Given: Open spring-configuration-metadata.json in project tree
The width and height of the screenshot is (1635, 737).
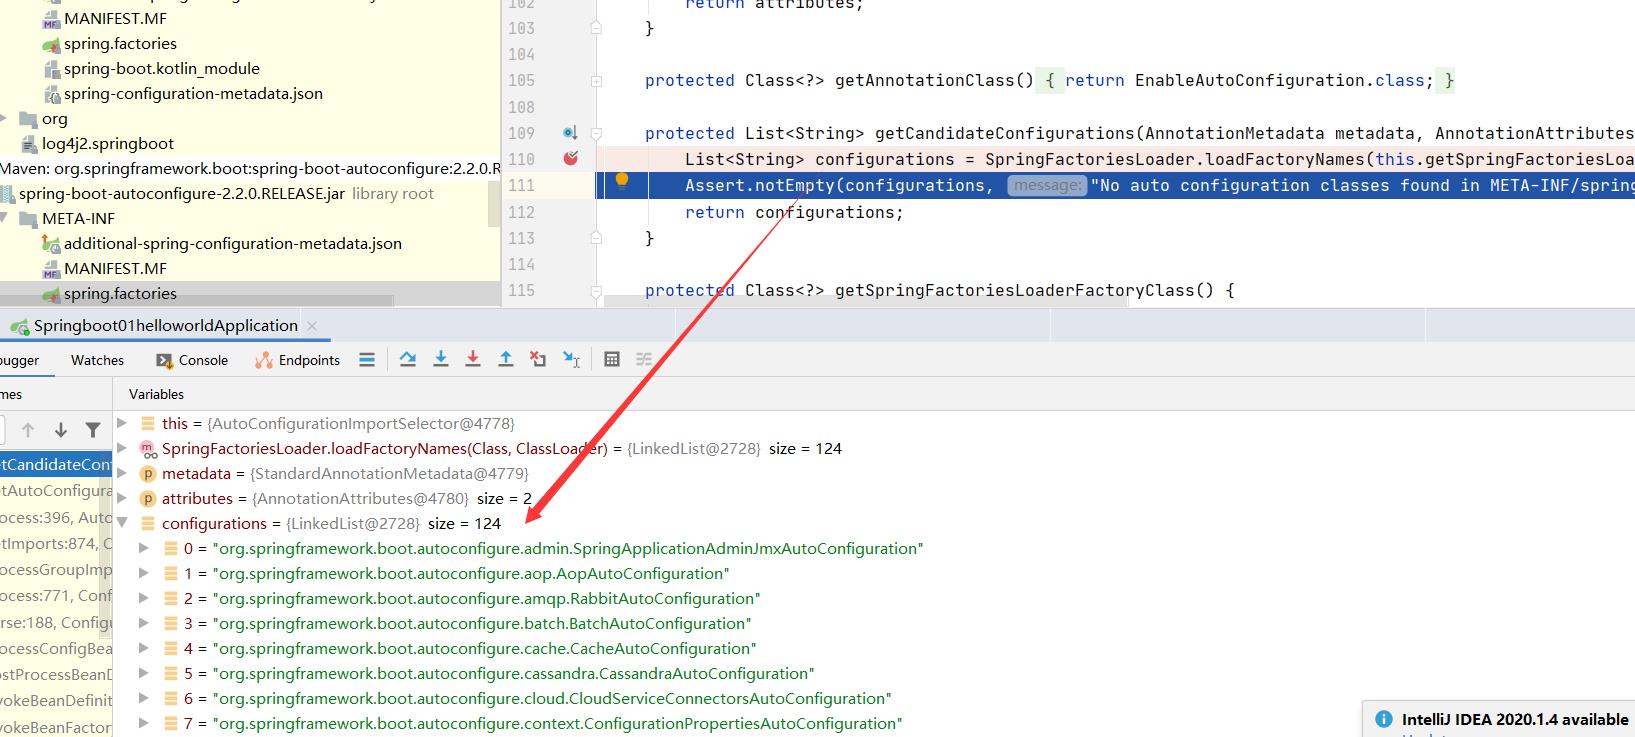Looking at the screenshot, I should [193, 93].
